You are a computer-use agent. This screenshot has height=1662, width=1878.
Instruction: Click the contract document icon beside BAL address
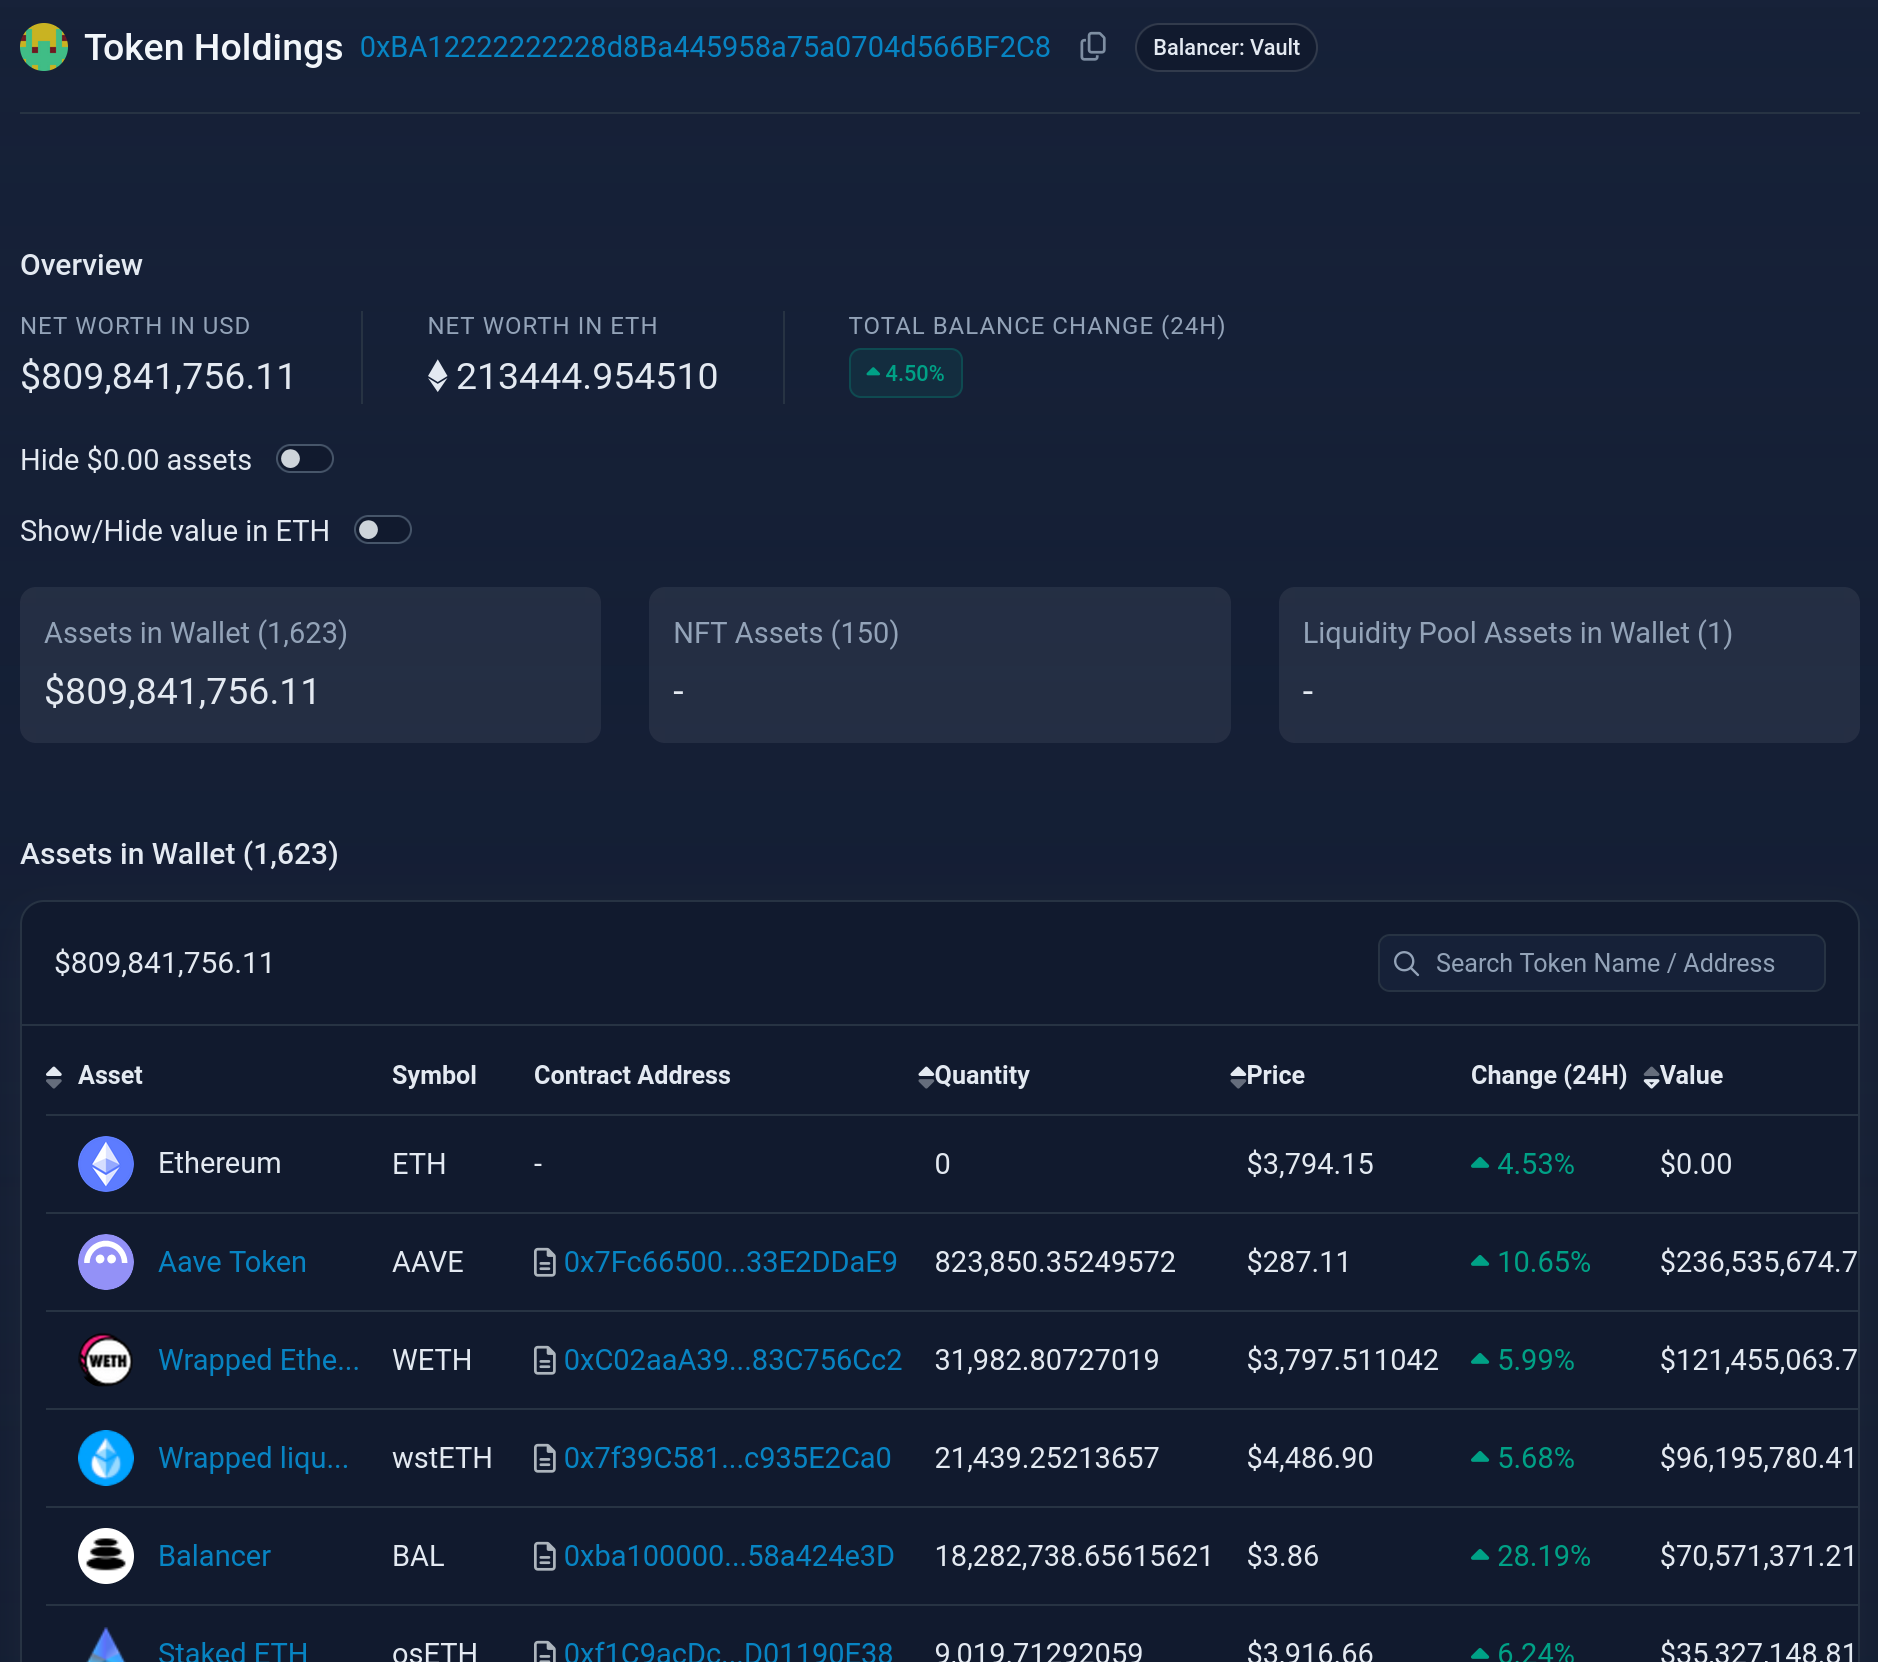[545, 1555]
